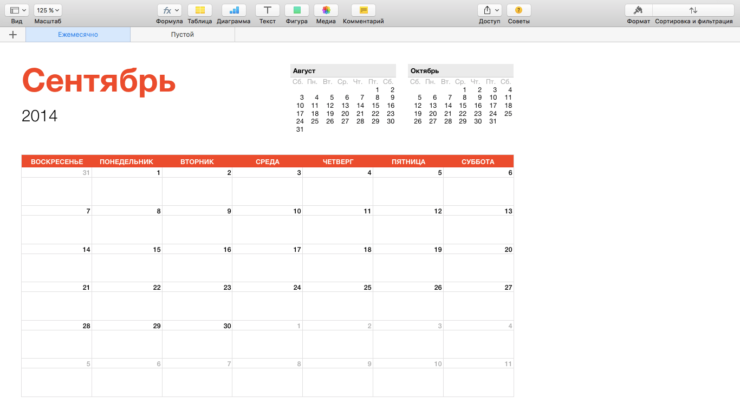Image resolution: width=740 pixels, height=416 pixels.
Task: Open the Советы tips button
Action: pyautogui.click(x=518, y=10)
